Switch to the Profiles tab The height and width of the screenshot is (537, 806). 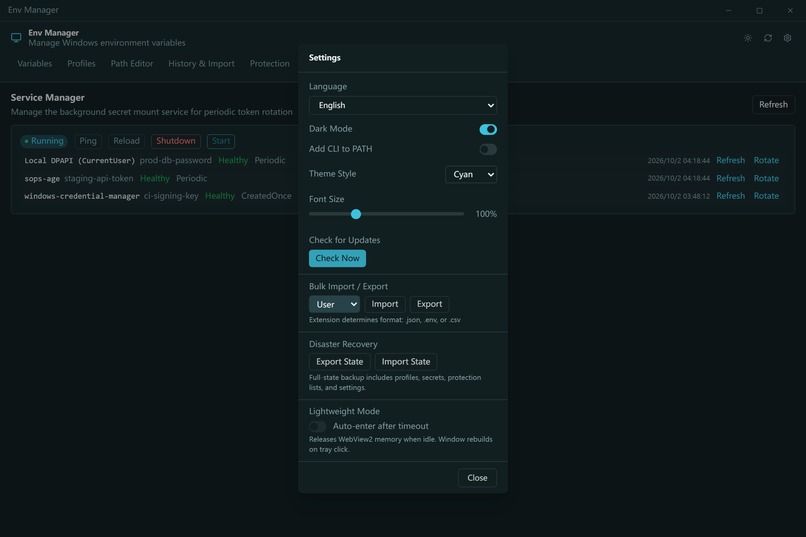click(x=81, y=64)
